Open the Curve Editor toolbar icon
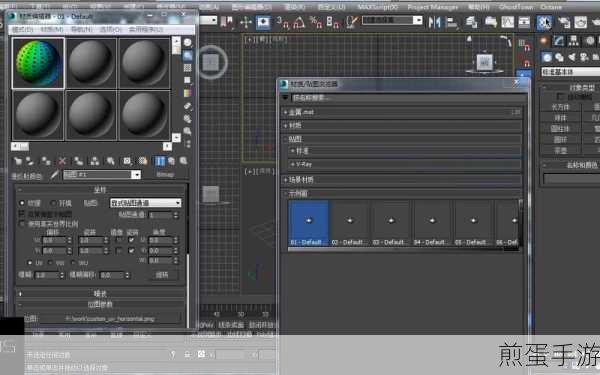600x375 pixels. (x=508, y=23)
